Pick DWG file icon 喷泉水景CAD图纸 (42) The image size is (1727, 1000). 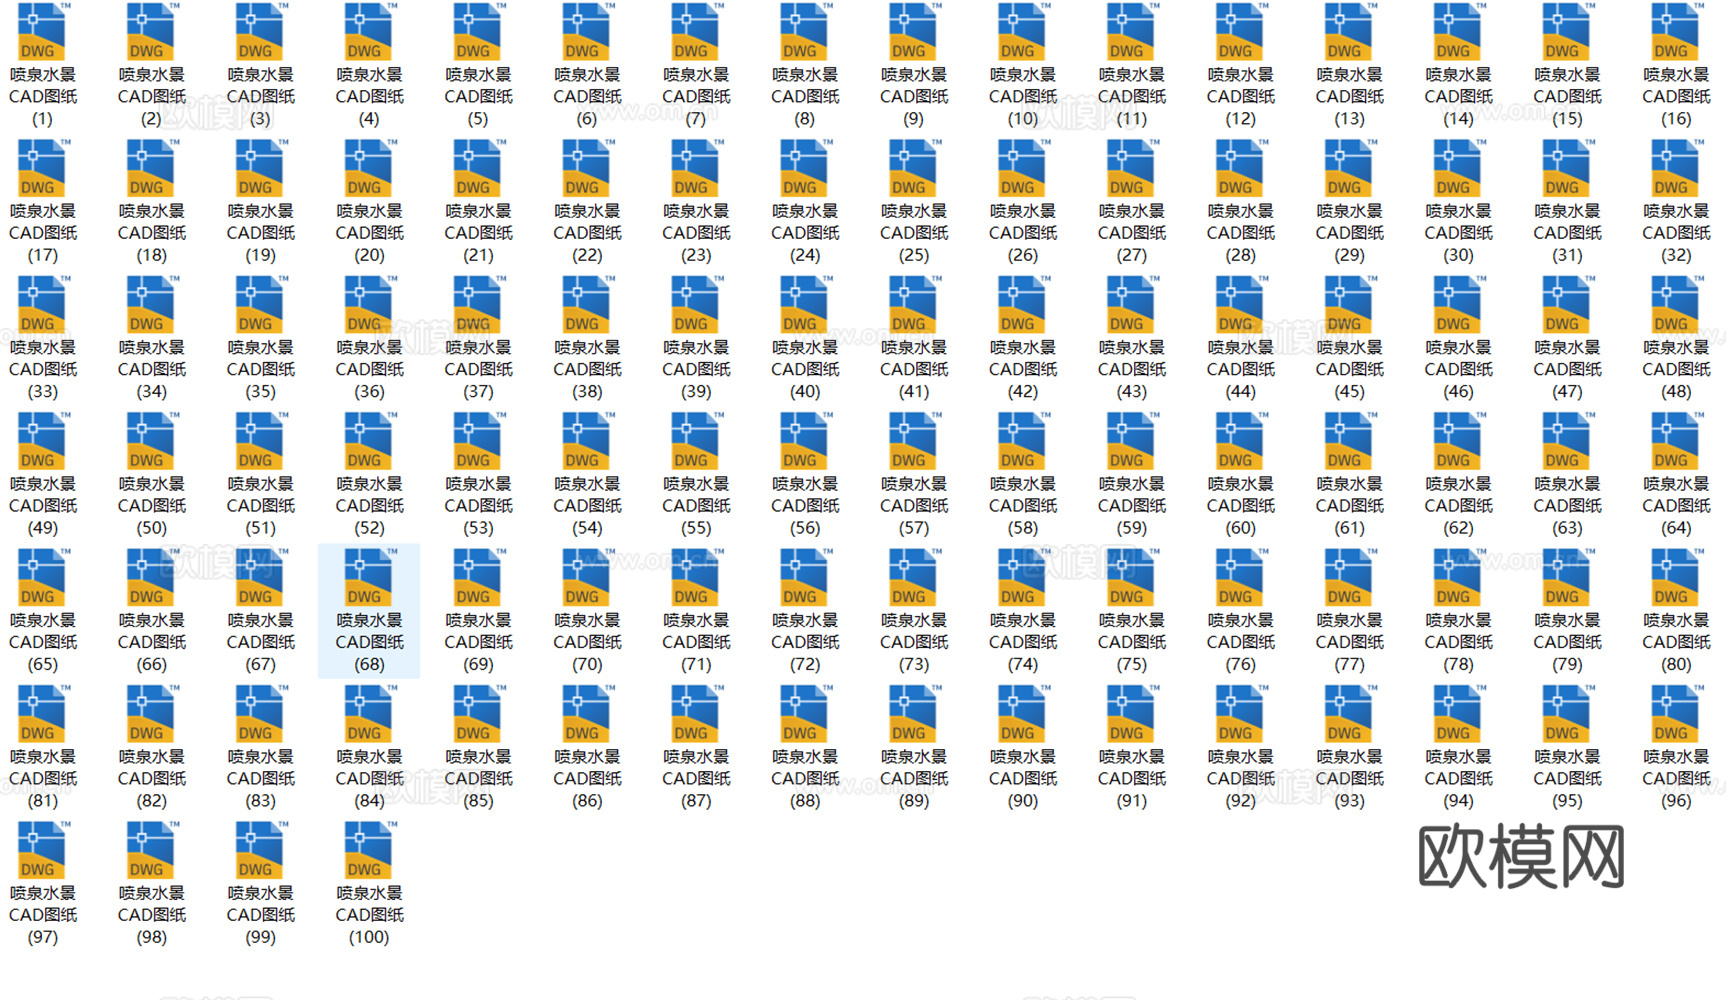click(x=1022, y=305)
